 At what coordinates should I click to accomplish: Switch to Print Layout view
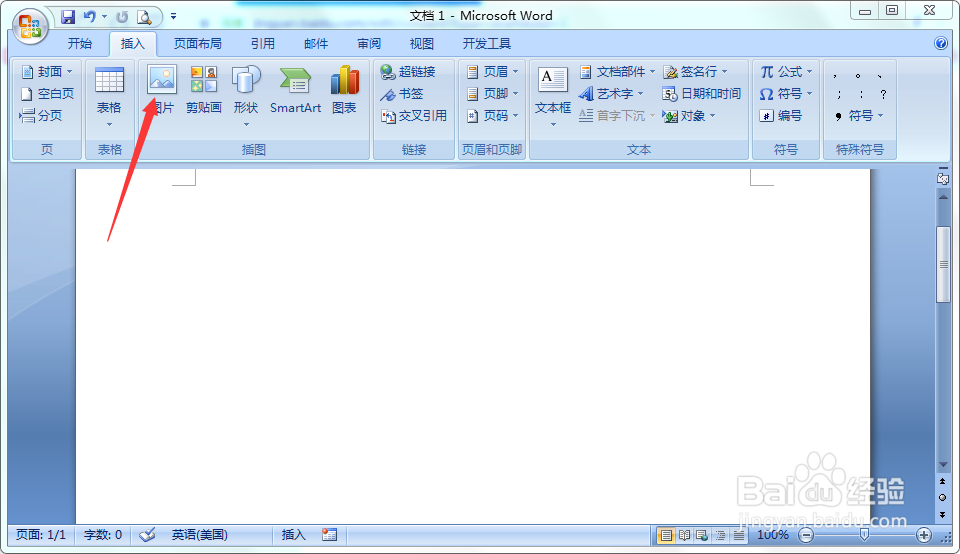pos(666,536)
